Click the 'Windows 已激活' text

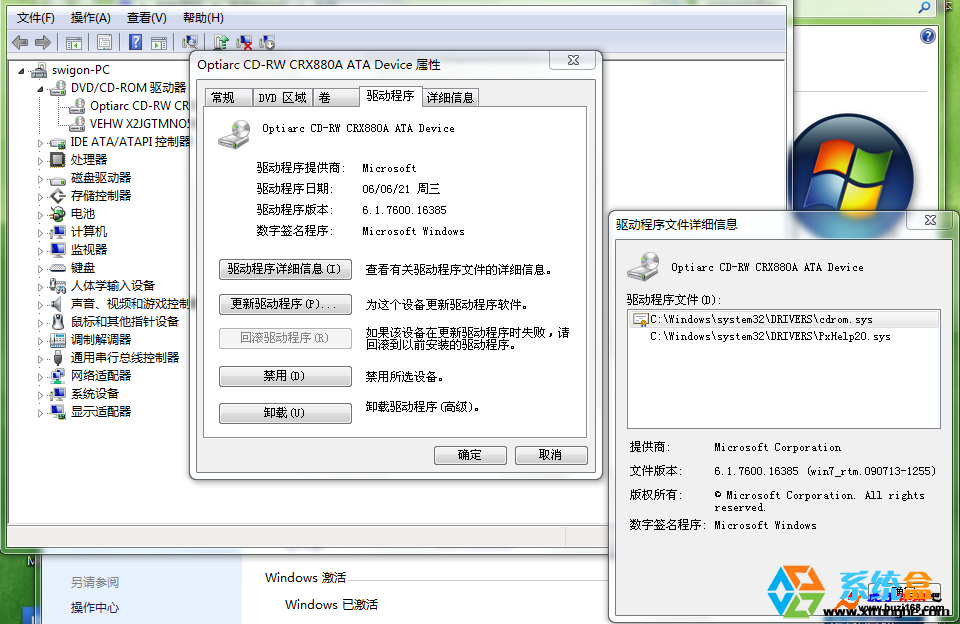(x=331, y=604)
